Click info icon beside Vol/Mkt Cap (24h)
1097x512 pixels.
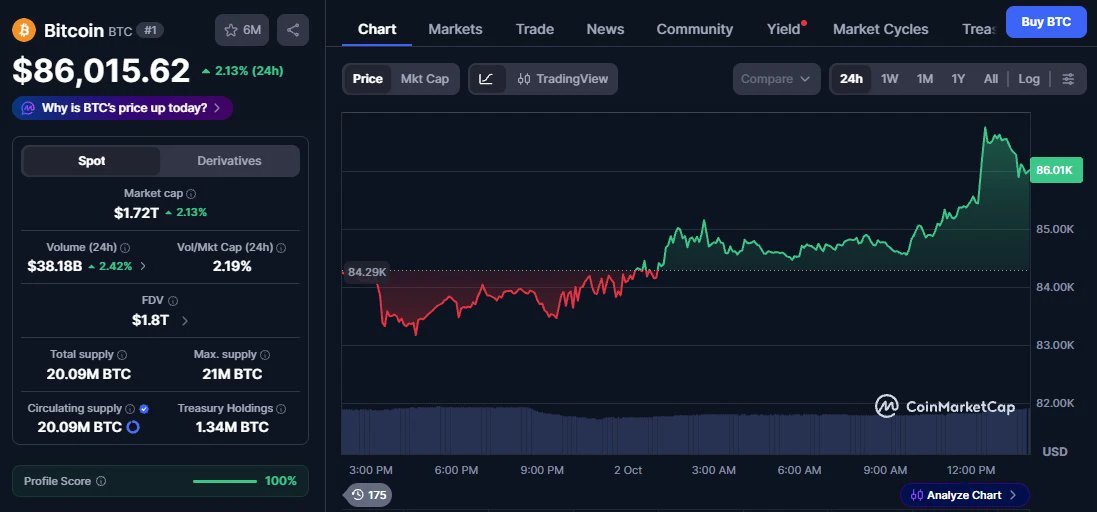(x=281, y=248)
